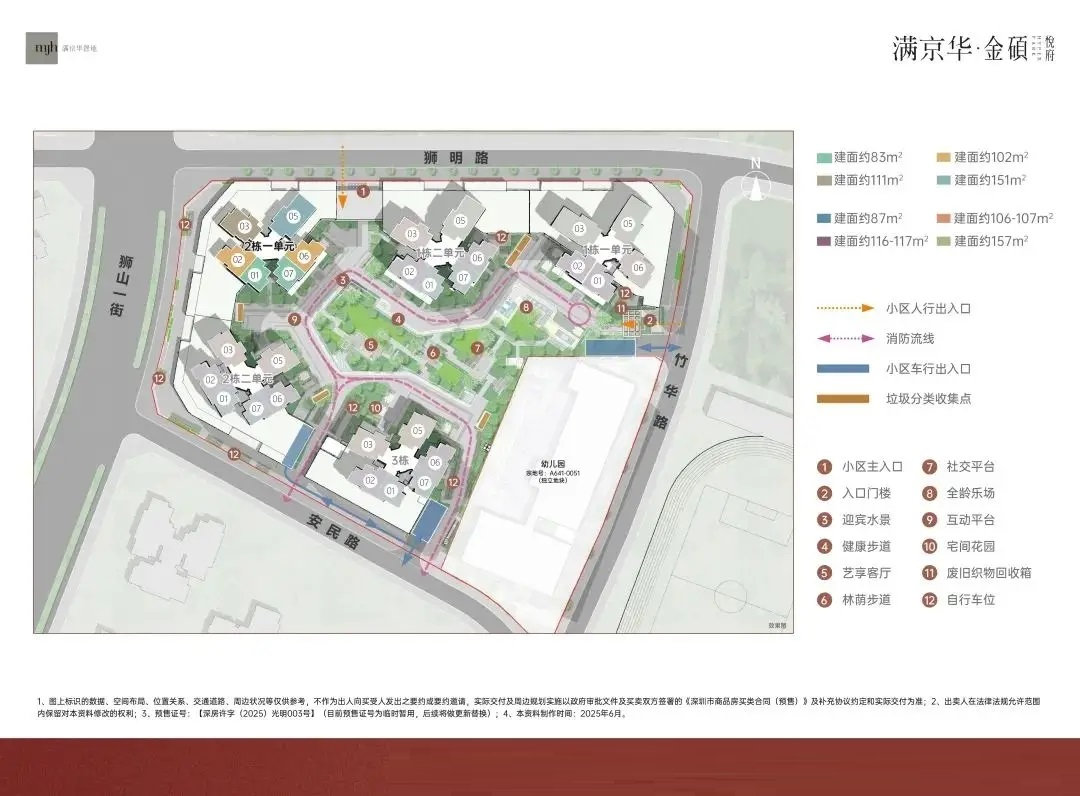Click unit 07 in 2栋一单元
The height and width of the screenshot is (796, 1080).
tap(288, 273)
